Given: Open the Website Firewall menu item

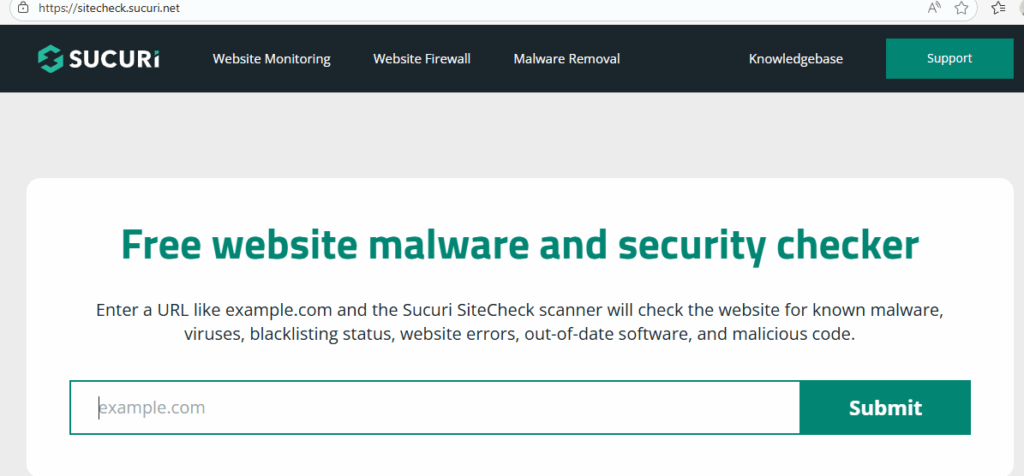Looking at the screenshot, I should point(422,59).
